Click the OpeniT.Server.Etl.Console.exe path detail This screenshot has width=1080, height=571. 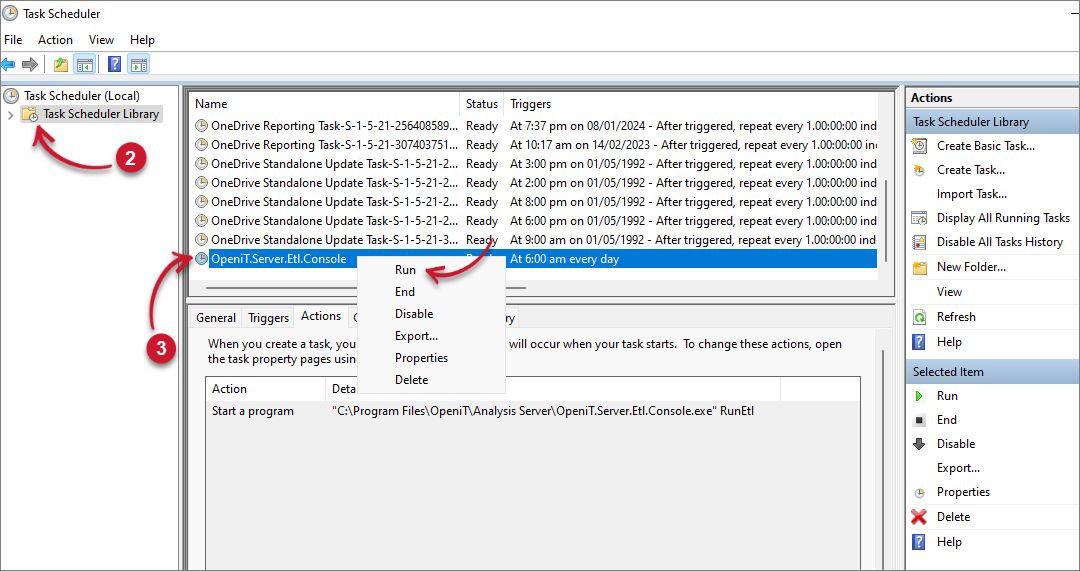[x=543, y=411]
